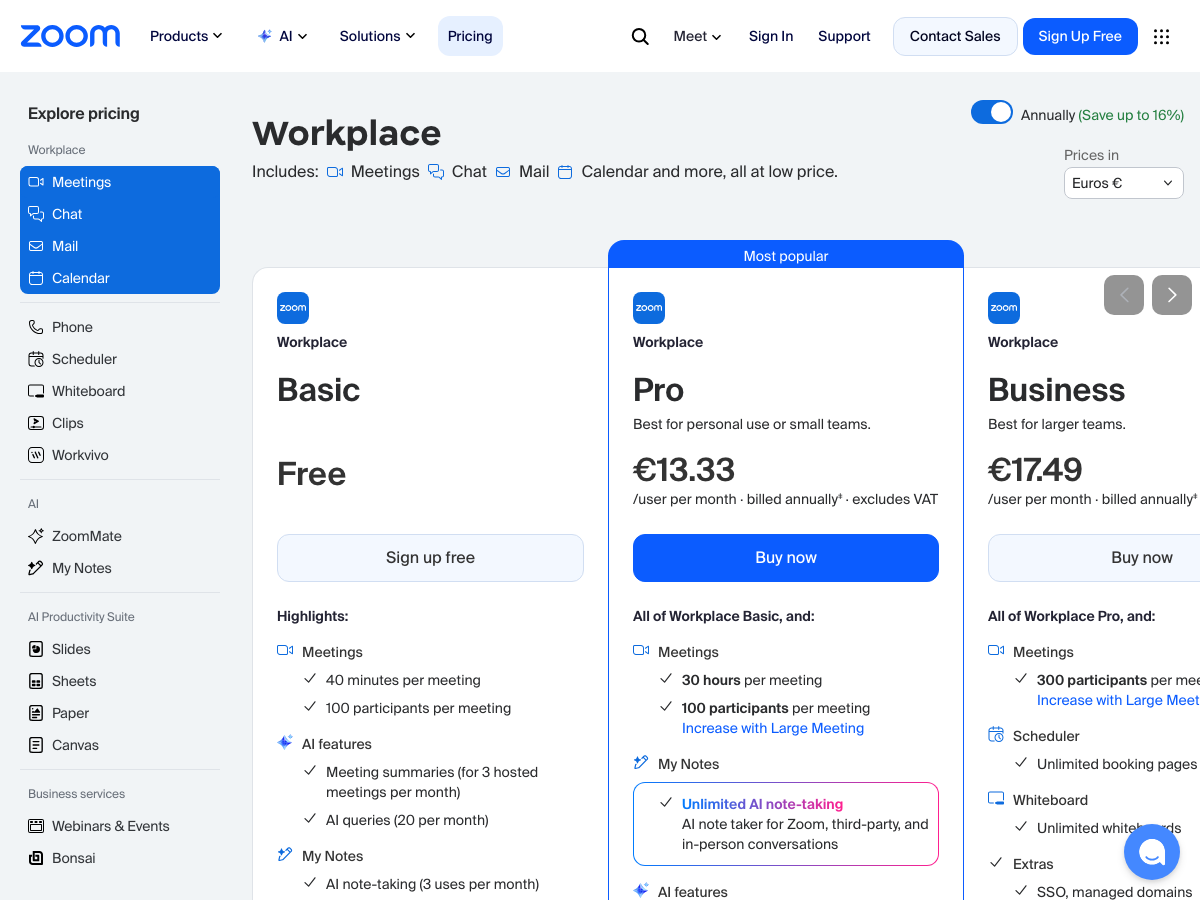
Task: Open Increase with Large Meeting link in Business
Action: click(1118, 700)
